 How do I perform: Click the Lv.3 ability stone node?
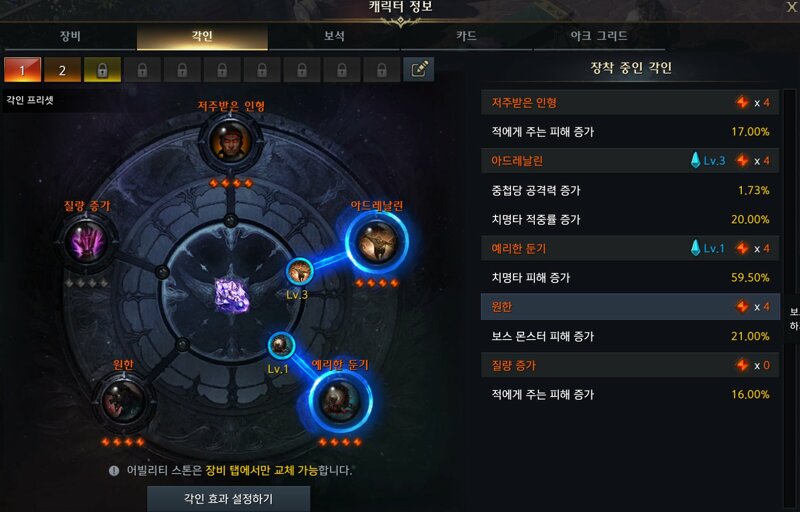pyautogui.click(x=299, y=271)
